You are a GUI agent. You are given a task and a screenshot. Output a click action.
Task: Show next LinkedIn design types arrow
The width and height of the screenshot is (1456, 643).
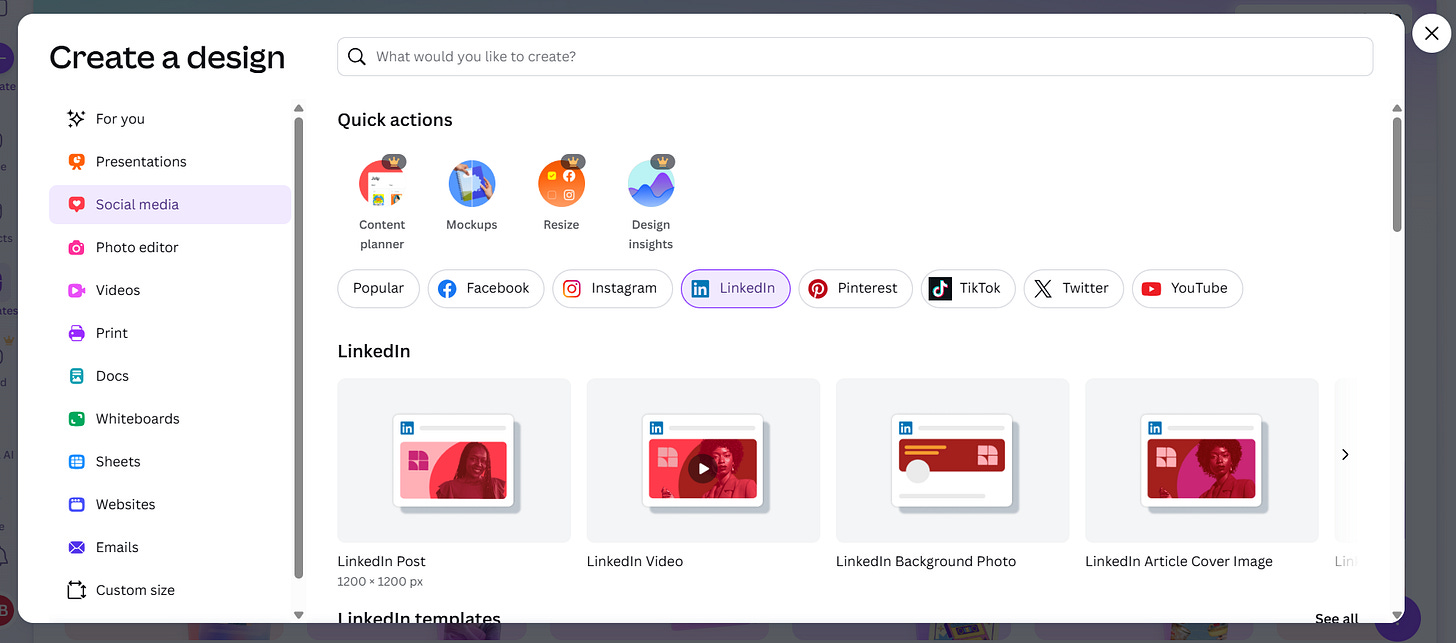point(1345,455)
